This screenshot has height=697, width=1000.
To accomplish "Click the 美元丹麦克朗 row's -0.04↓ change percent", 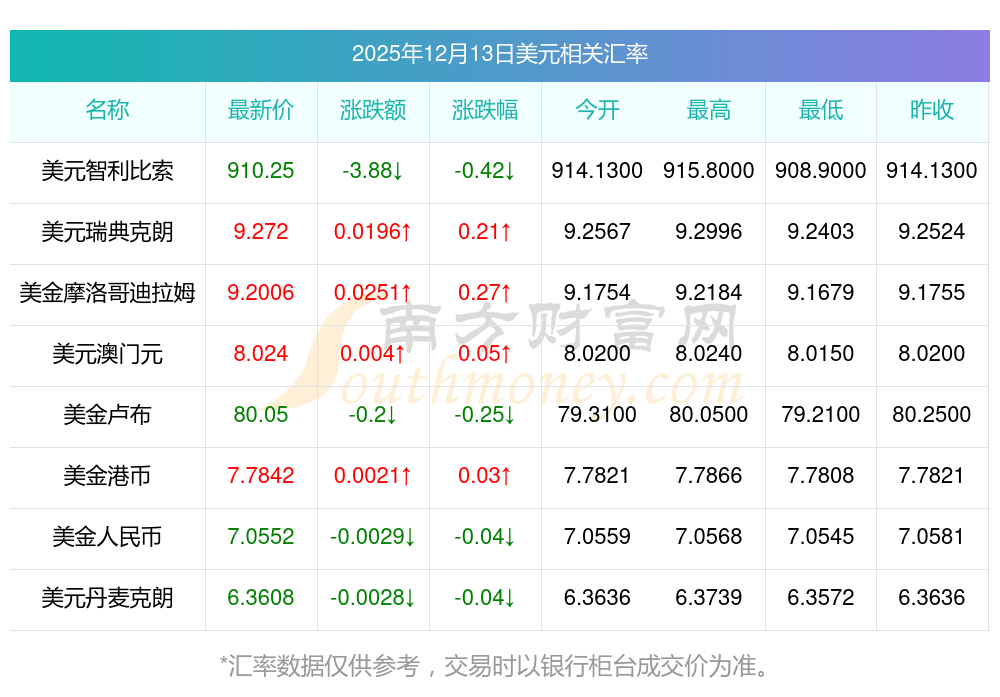I will click(485, 598).
